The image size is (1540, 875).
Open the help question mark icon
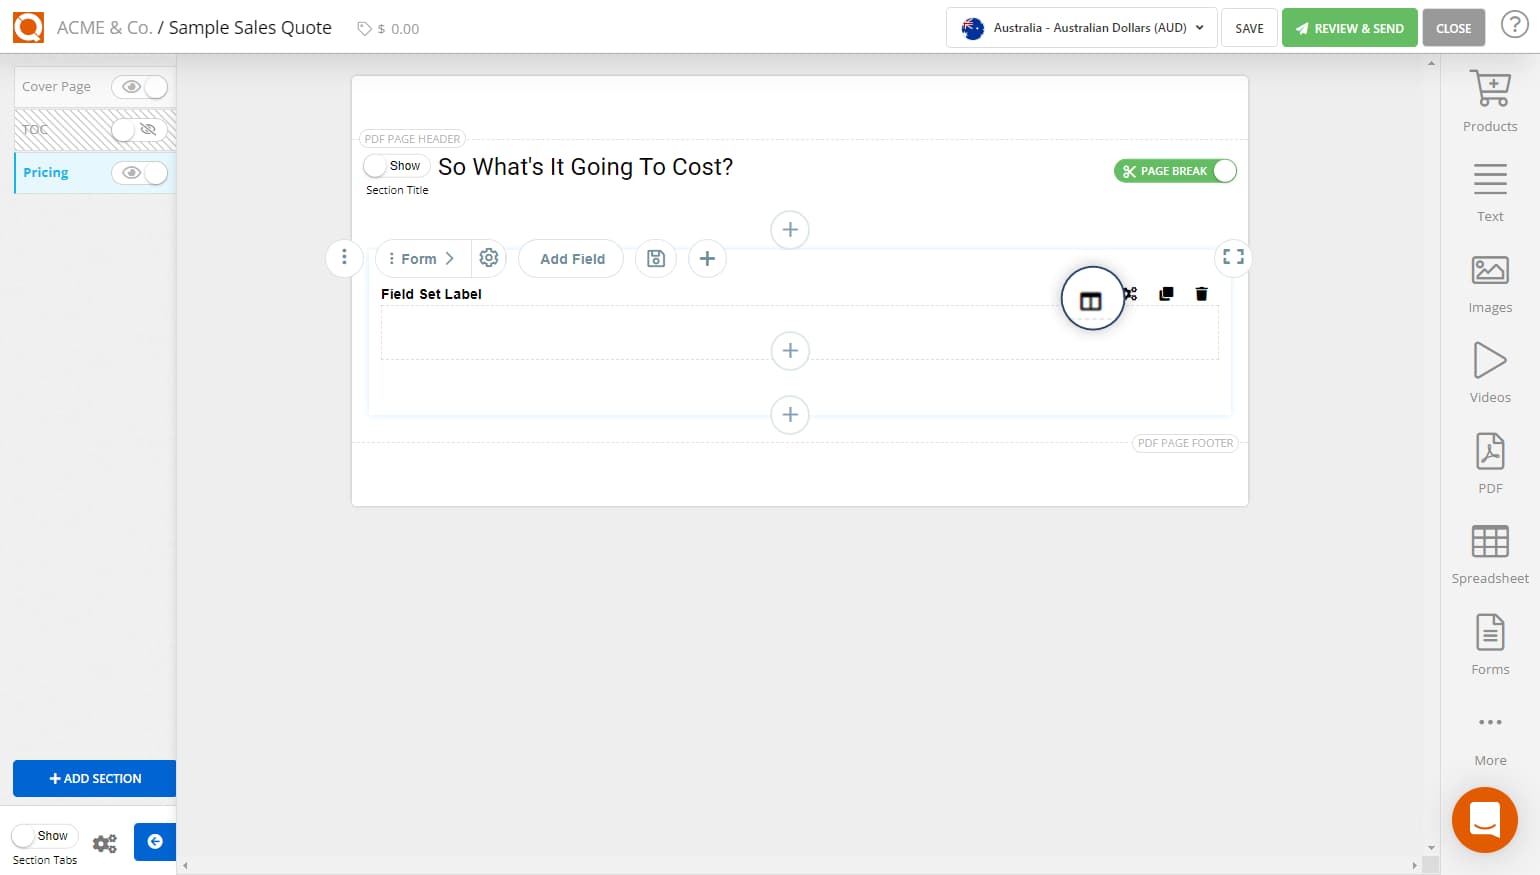click(1515, 24)
